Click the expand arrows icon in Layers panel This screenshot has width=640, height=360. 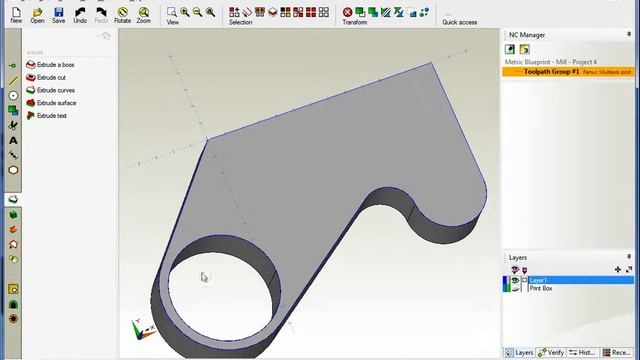point(629,269)
